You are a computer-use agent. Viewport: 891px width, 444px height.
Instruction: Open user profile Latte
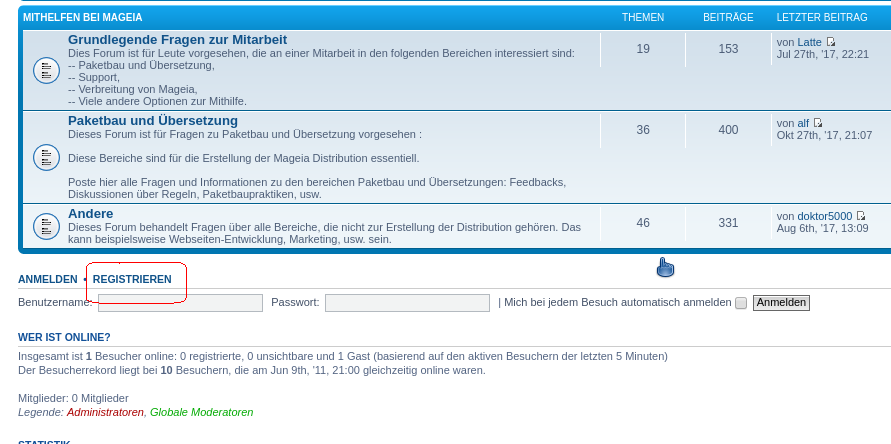(809, 42)
